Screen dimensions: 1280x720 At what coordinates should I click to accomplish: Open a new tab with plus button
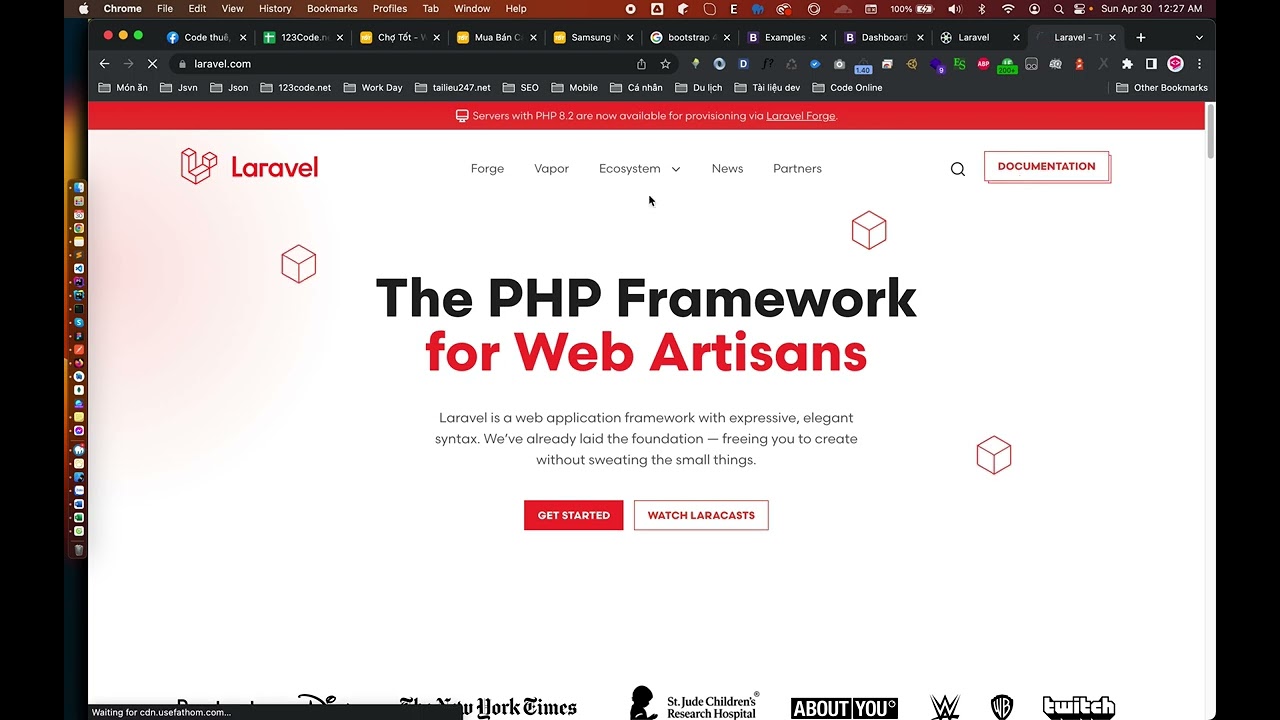1141,38
